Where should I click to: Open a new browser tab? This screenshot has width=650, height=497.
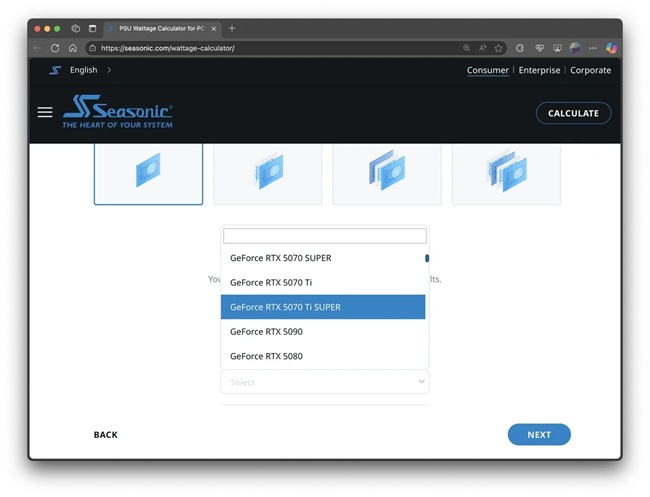point(232,28)
